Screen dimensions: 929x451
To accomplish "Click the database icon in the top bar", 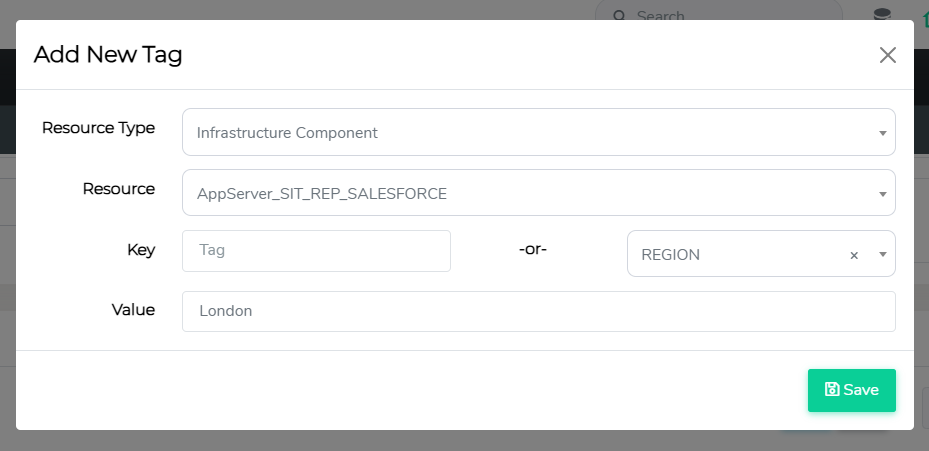I will tap(881, 14).
